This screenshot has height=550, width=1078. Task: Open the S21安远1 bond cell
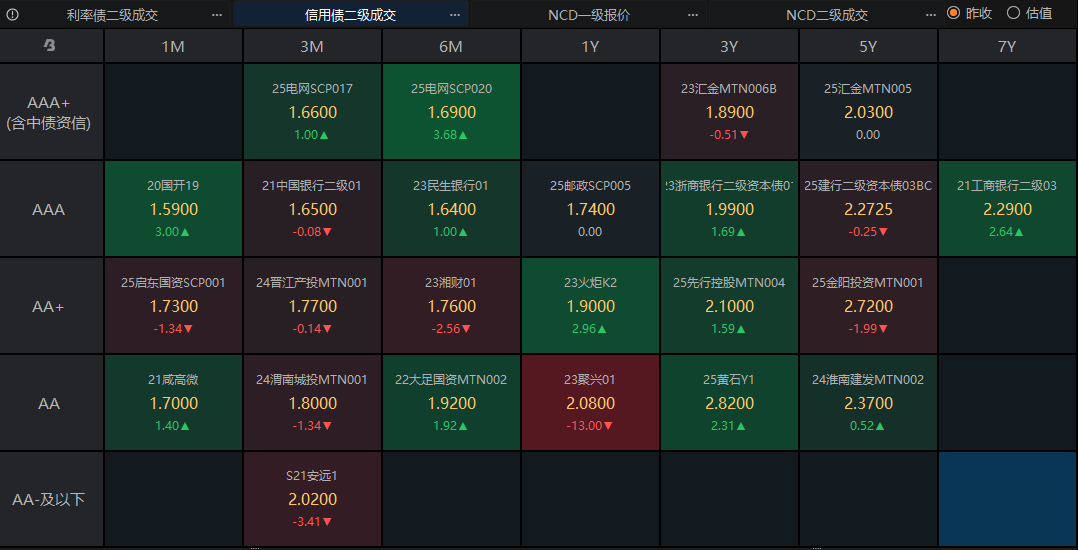click(312, 498)
